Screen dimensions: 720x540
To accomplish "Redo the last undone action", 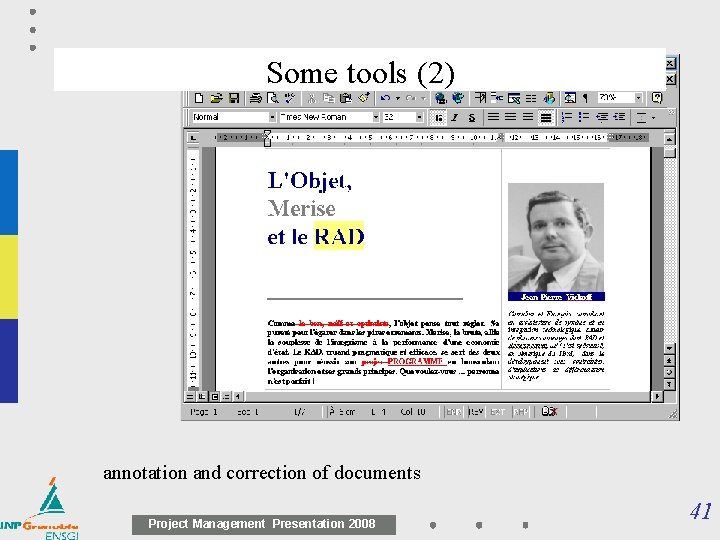I will (x=411, y=98).
